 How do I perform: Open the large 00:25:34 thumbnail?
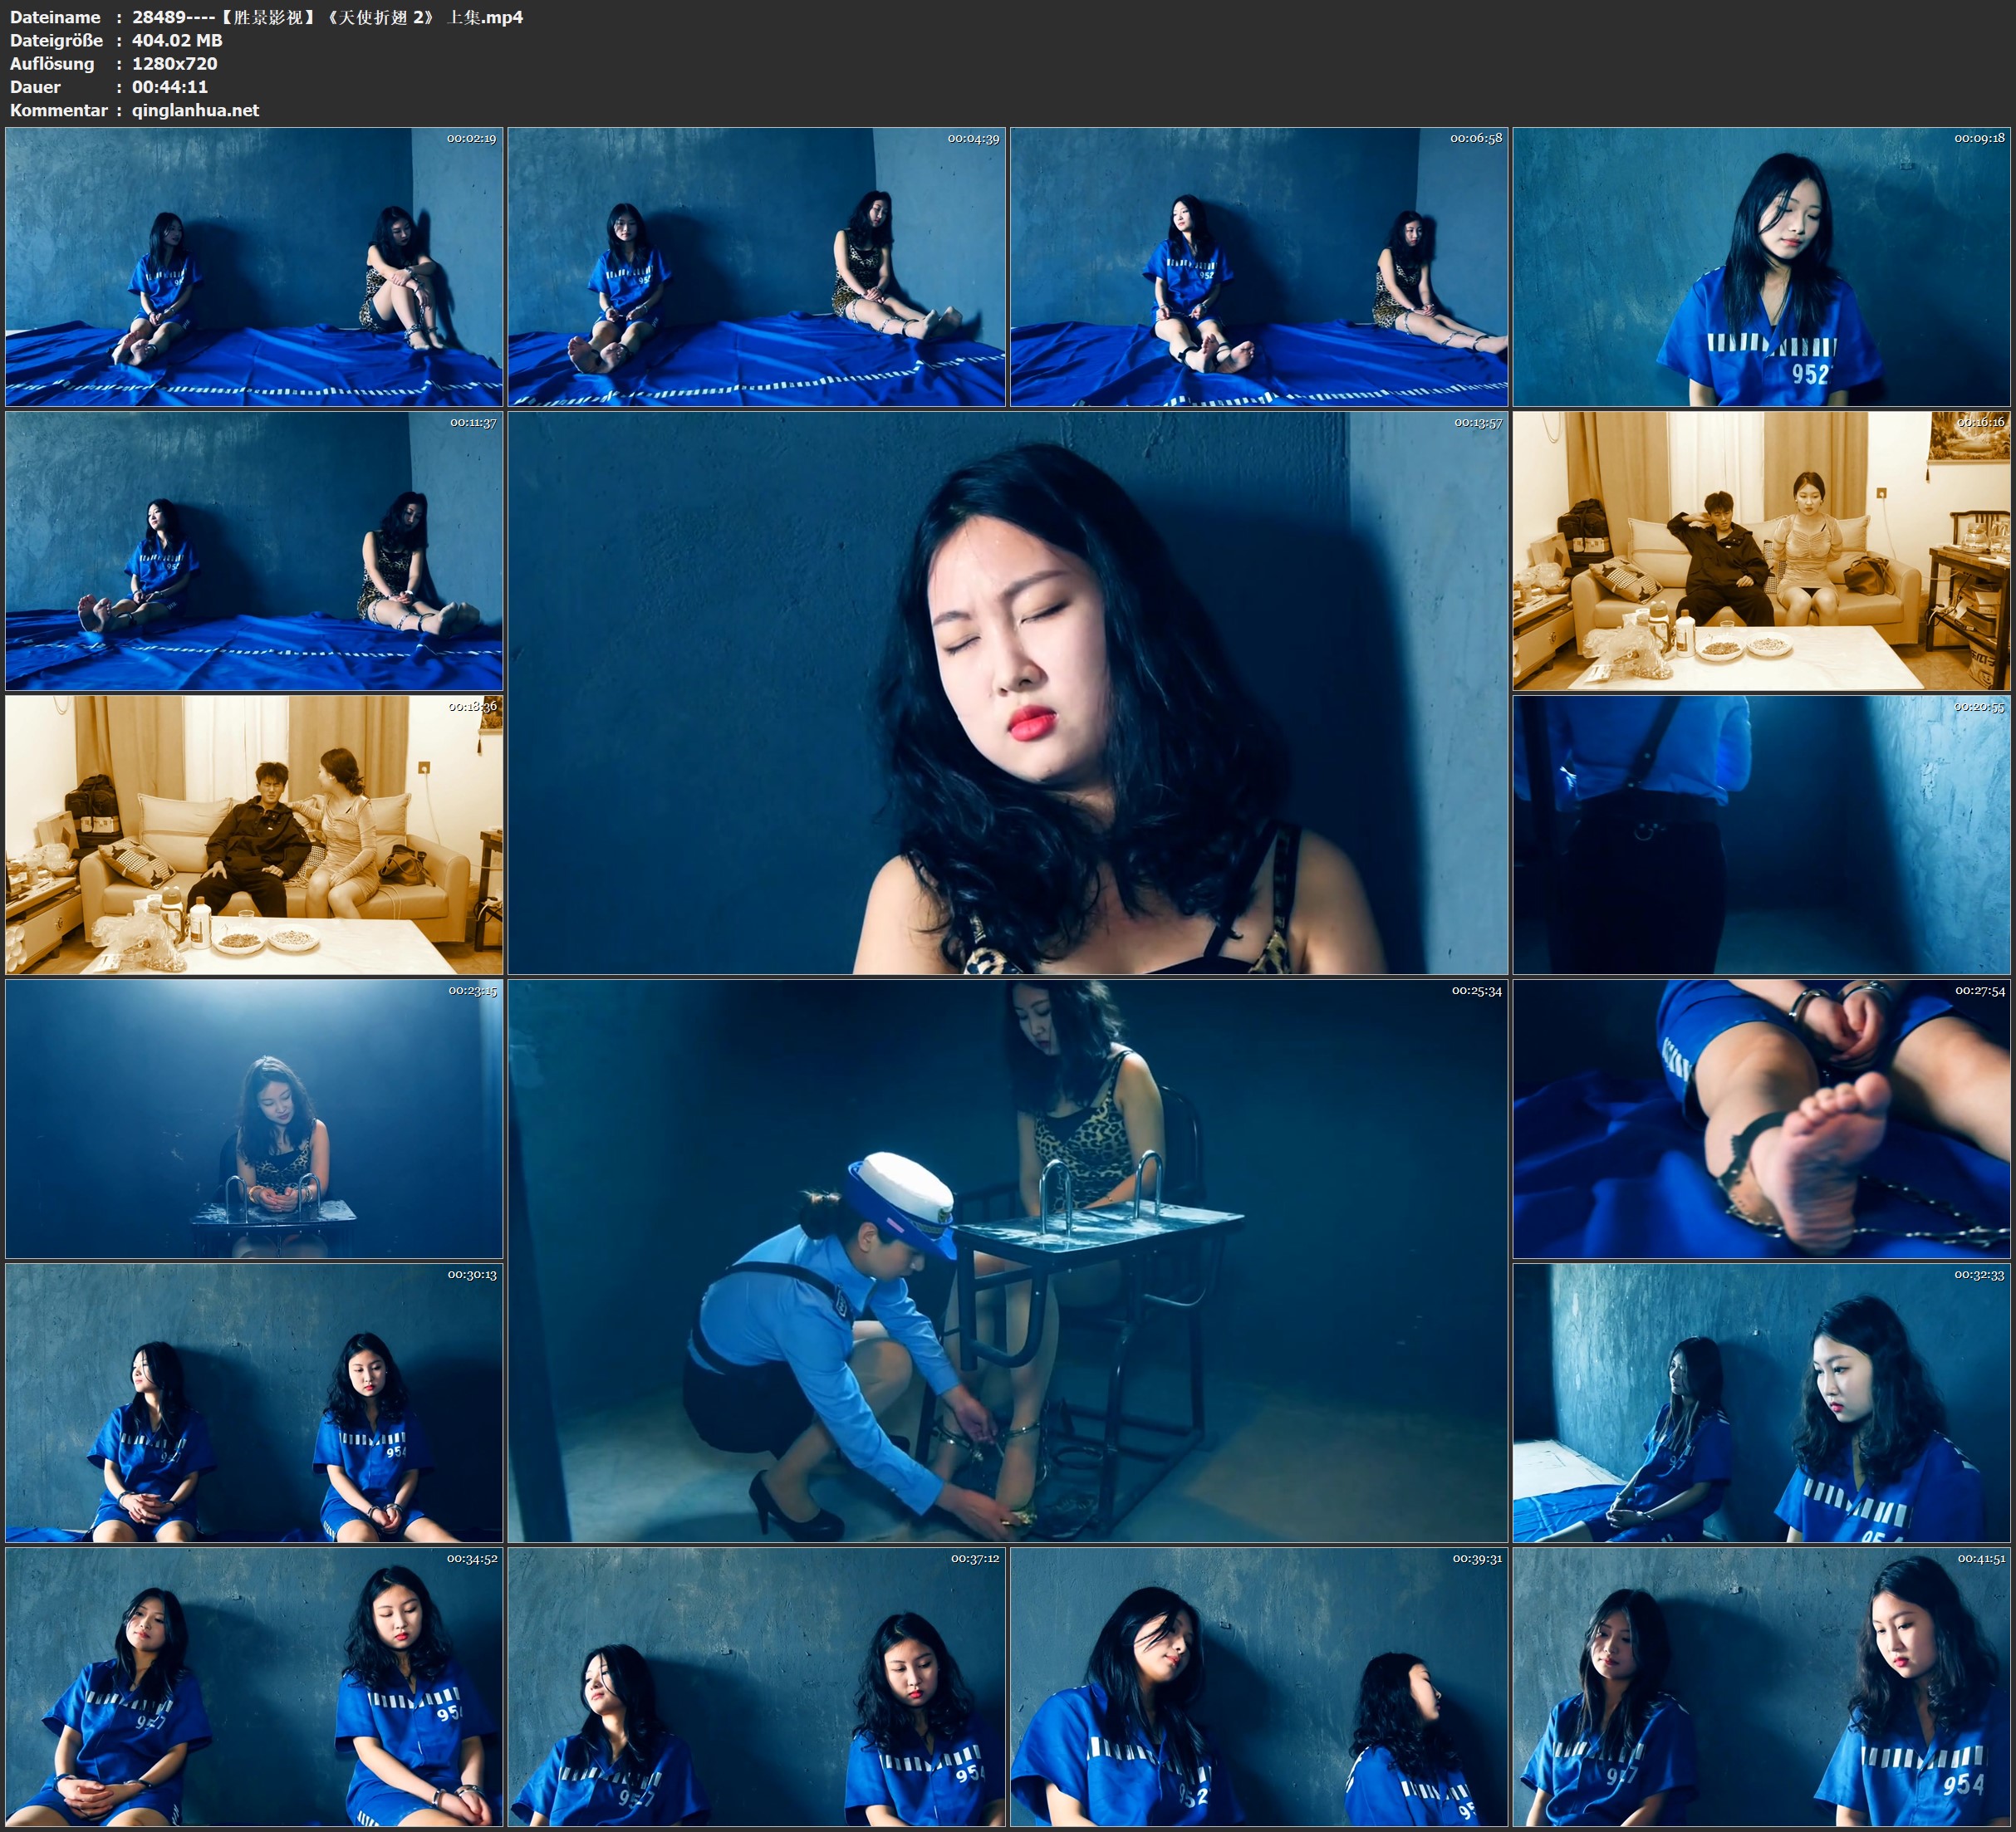[x=1007, y=1260]
